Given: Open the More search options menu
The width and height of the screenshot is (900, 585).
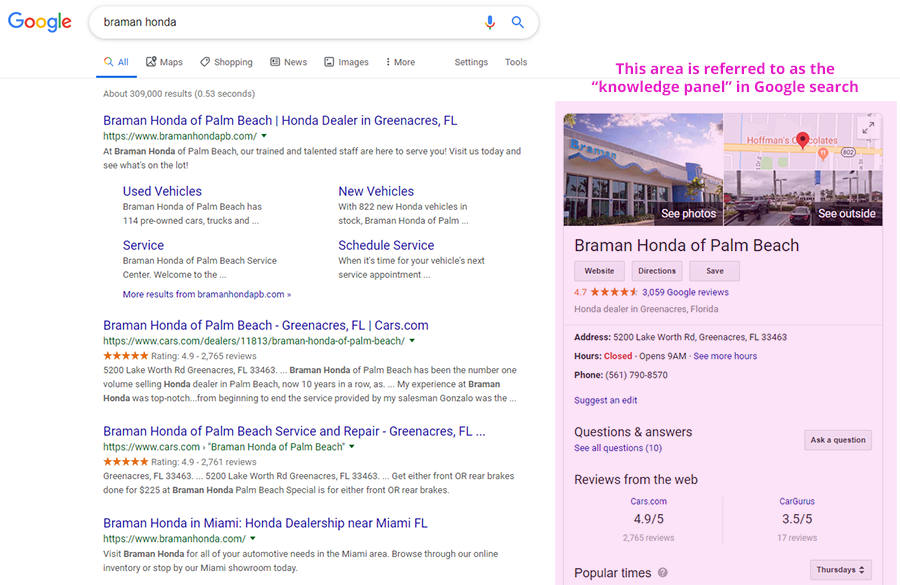Looking at the screenshot, I should (400, 62).
